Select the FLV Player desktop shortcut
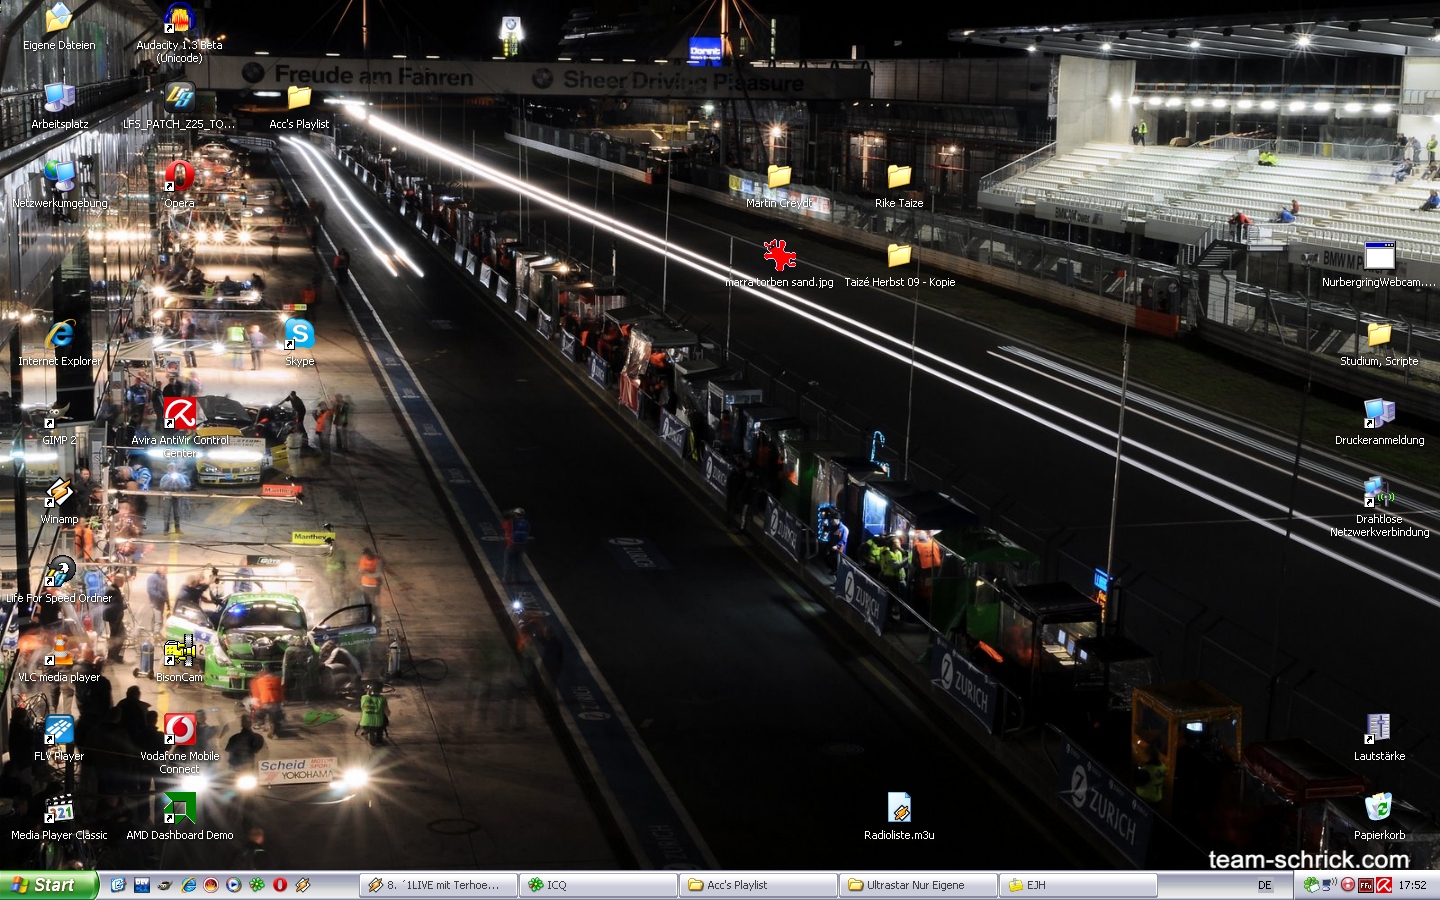The height and width of the screenshot is (900, 1440). 59,739
